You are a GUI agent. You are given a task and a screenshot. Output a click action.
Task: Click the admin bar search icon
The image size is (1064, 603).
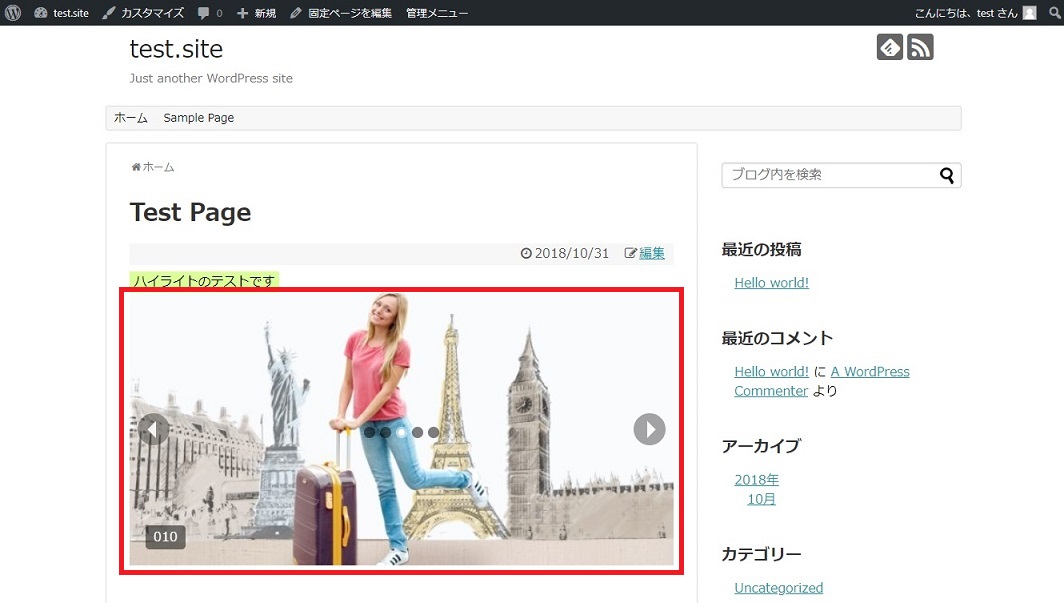[1052, 13]
